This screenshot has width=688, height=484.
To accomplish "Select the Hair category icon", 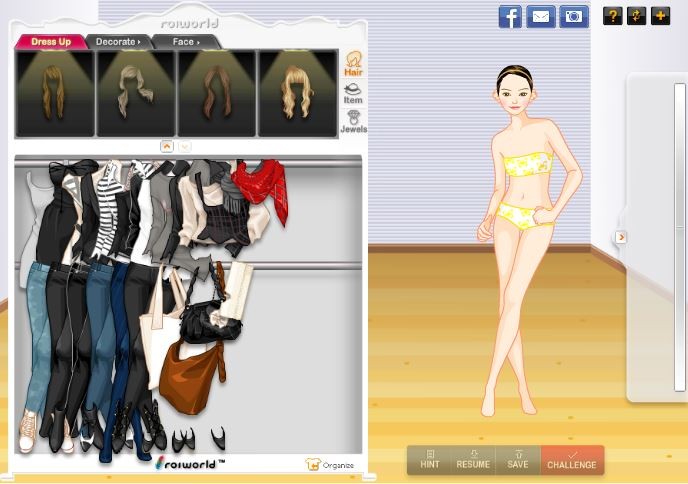I will click(x=353, y=64).
